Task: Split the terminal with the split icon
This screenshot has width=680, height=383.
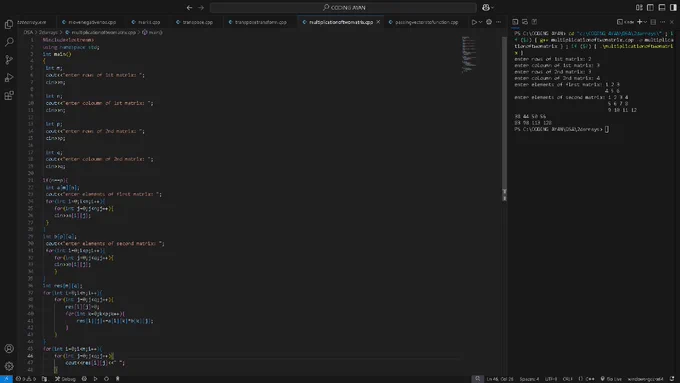Action: coord(653,22)
